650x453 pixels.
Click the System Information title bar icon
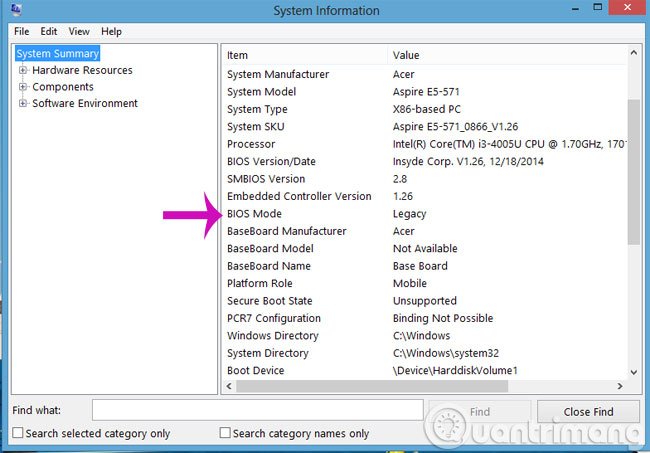click(x=16, y=9)
